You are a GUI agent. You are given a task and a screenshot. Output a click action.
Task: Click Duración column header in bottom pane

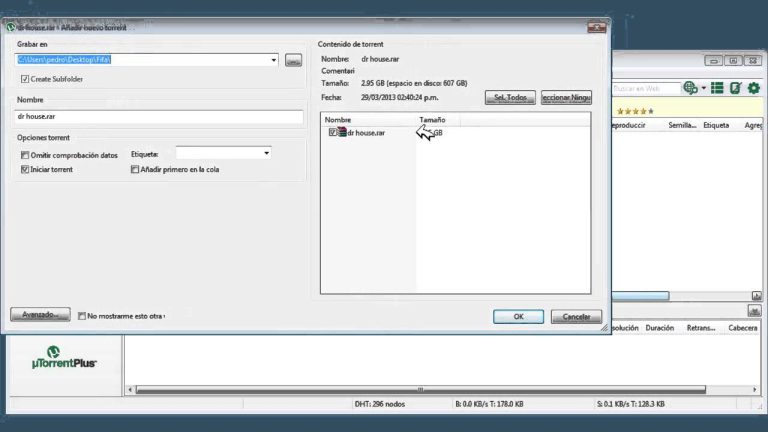[x=660, y=328]
